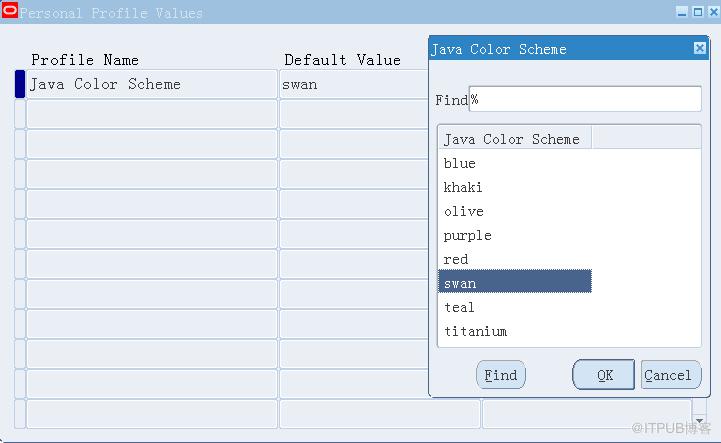
Task: Dismiss the dialog with Cancel
Action: coord(668,375)
